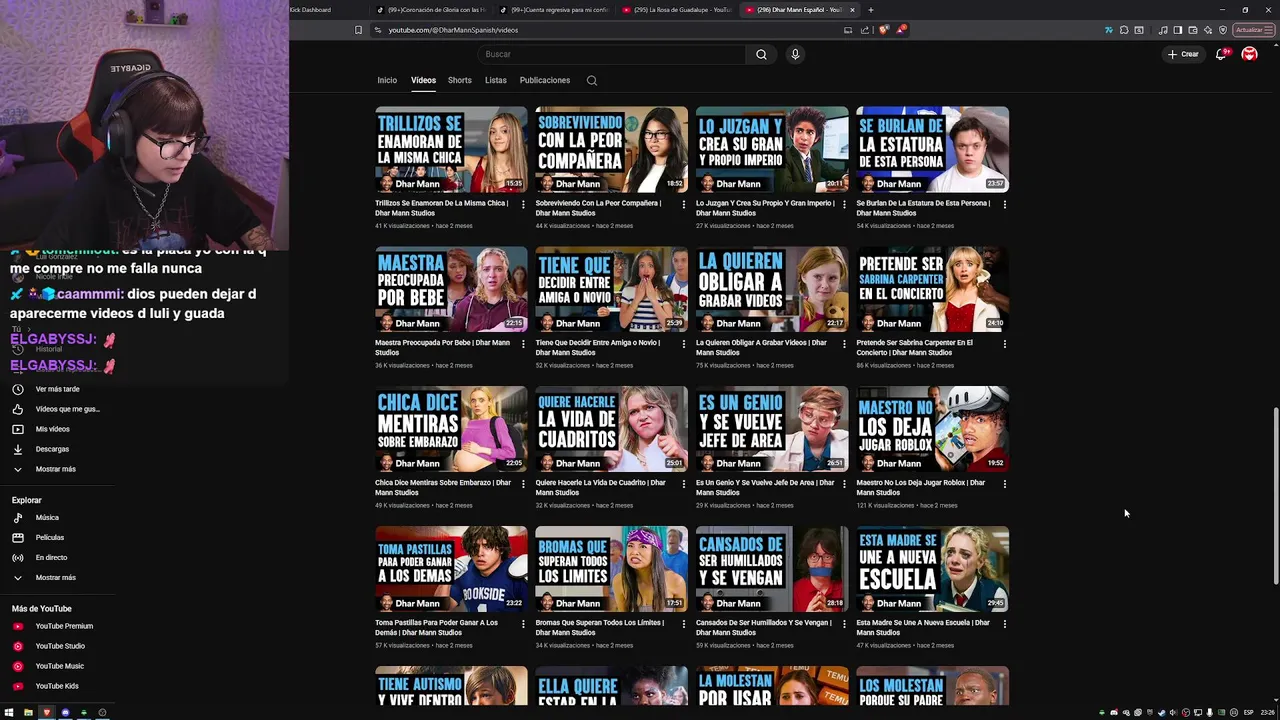Viewport: 1280px width, 720px height.
Task: Click the browser address bar URL
Action: pos(453,30)
